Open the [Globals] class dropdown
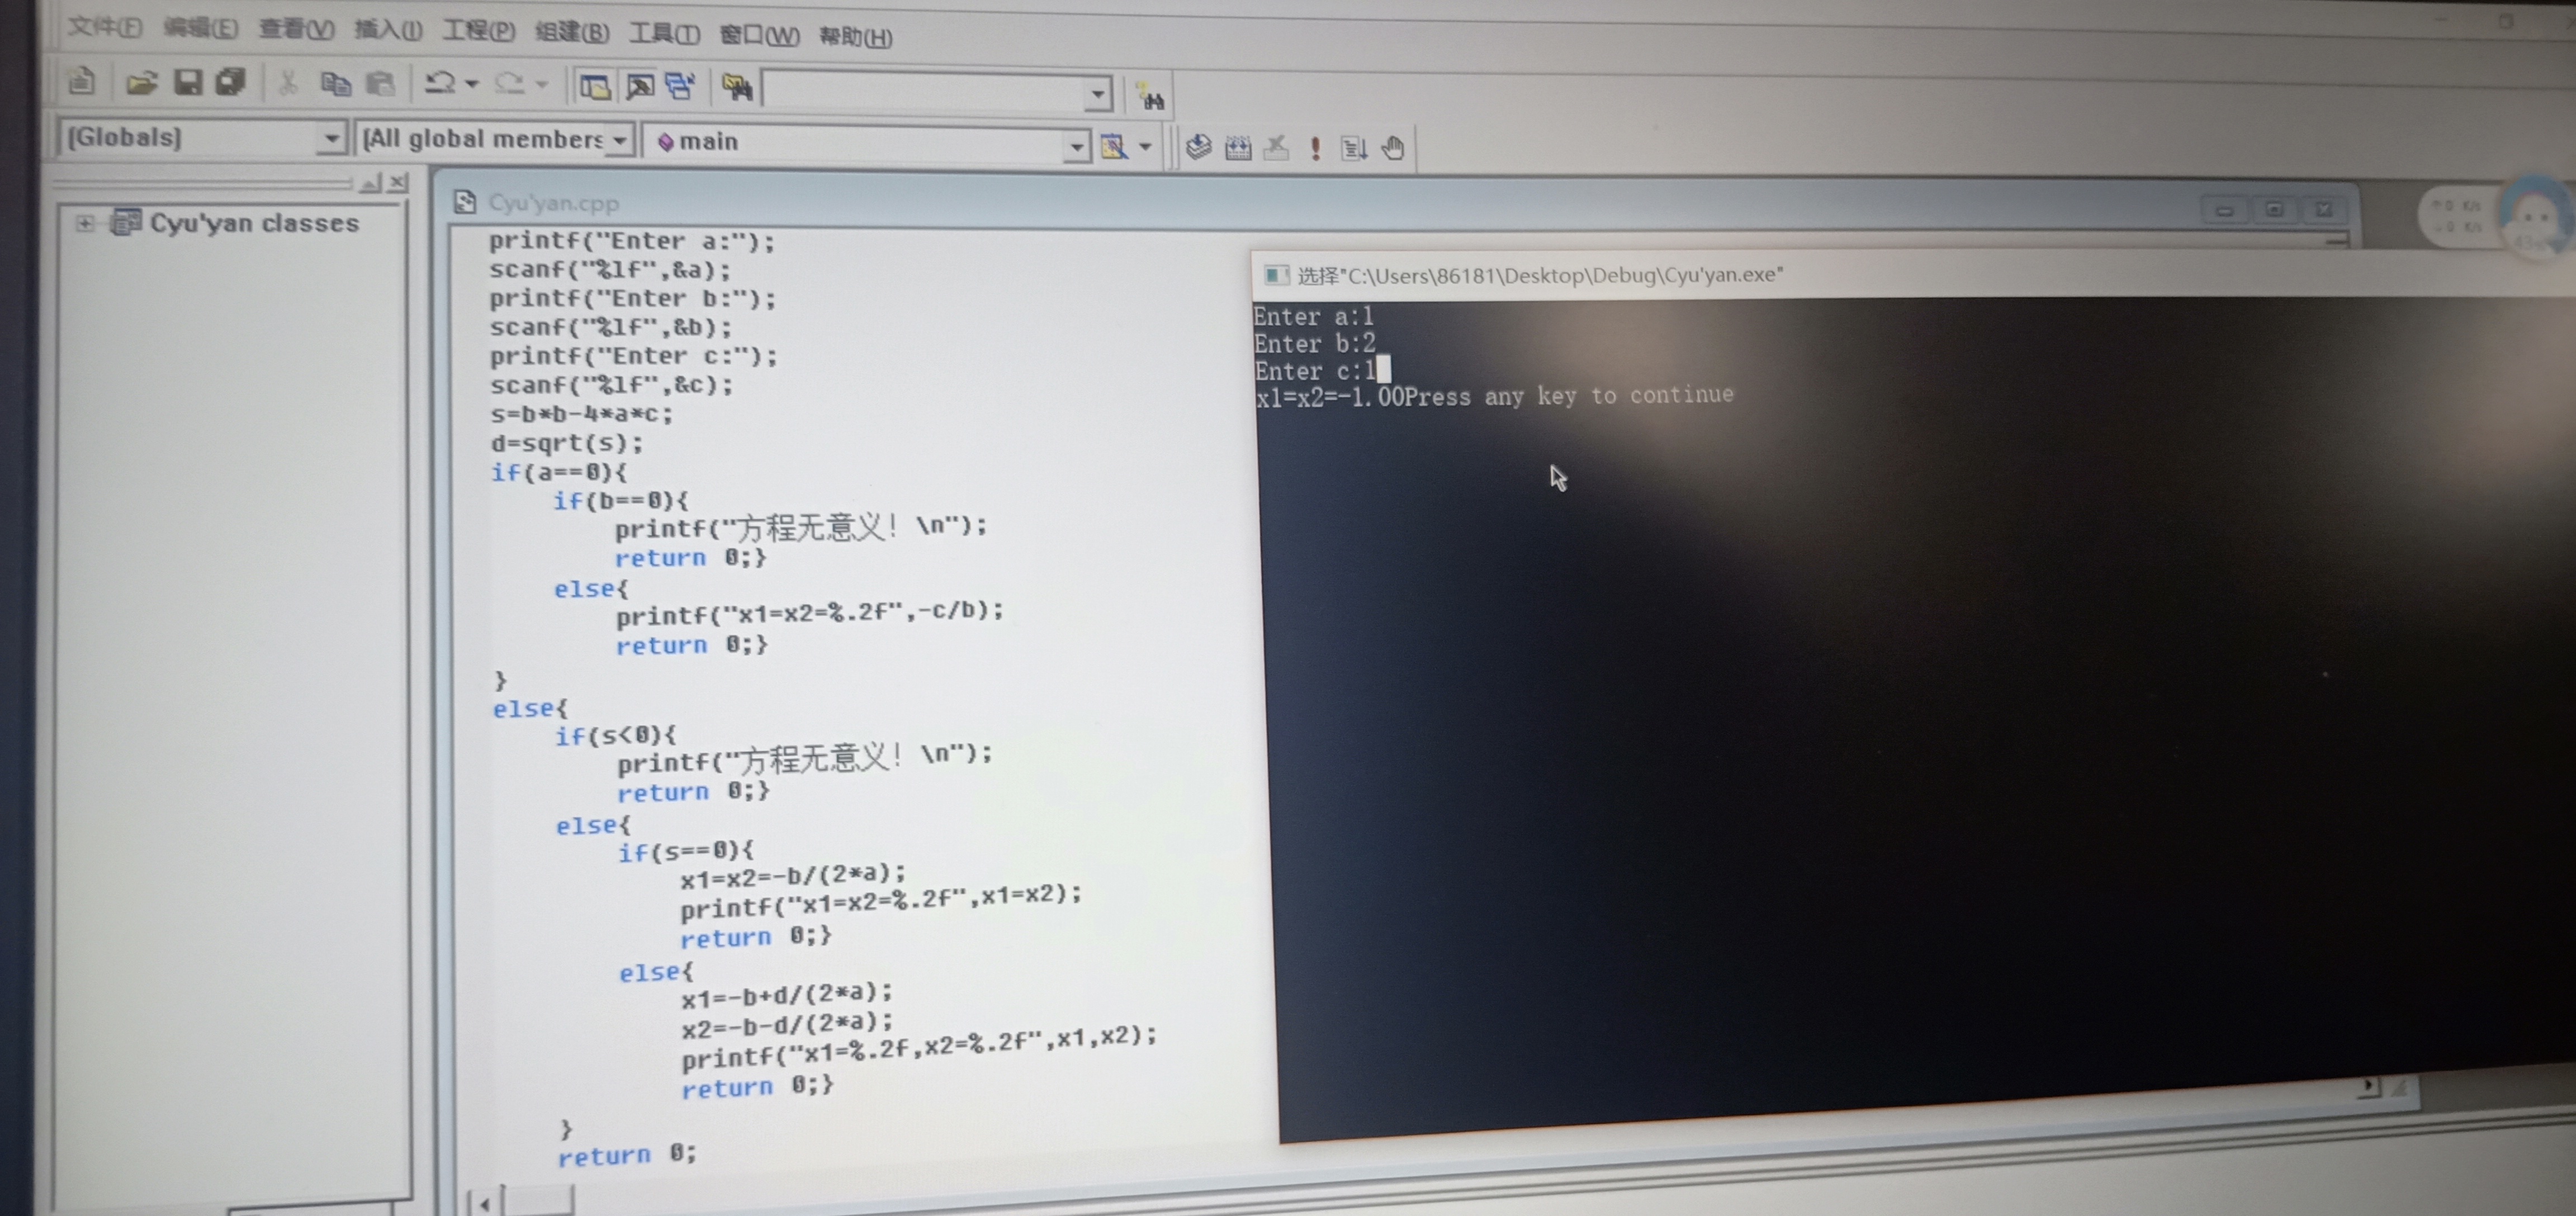 point(330,139)
